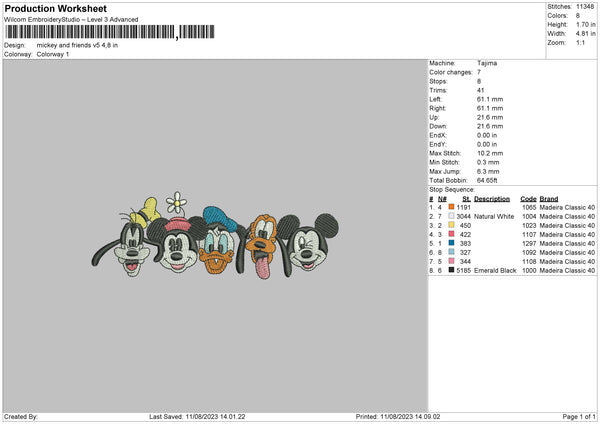The height and width of the screenshot is (424, 600).
Task: Click the Production Worksheet title
Action: pyautogui.click(x=55, y=8)
